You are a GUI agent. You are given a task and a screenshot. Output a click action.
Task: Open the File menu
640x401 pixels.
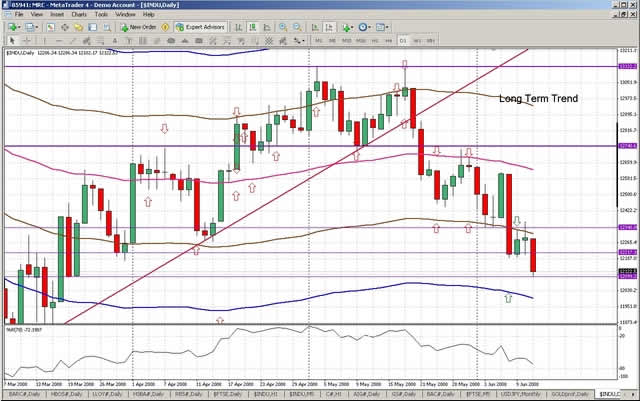pos(18,15)
